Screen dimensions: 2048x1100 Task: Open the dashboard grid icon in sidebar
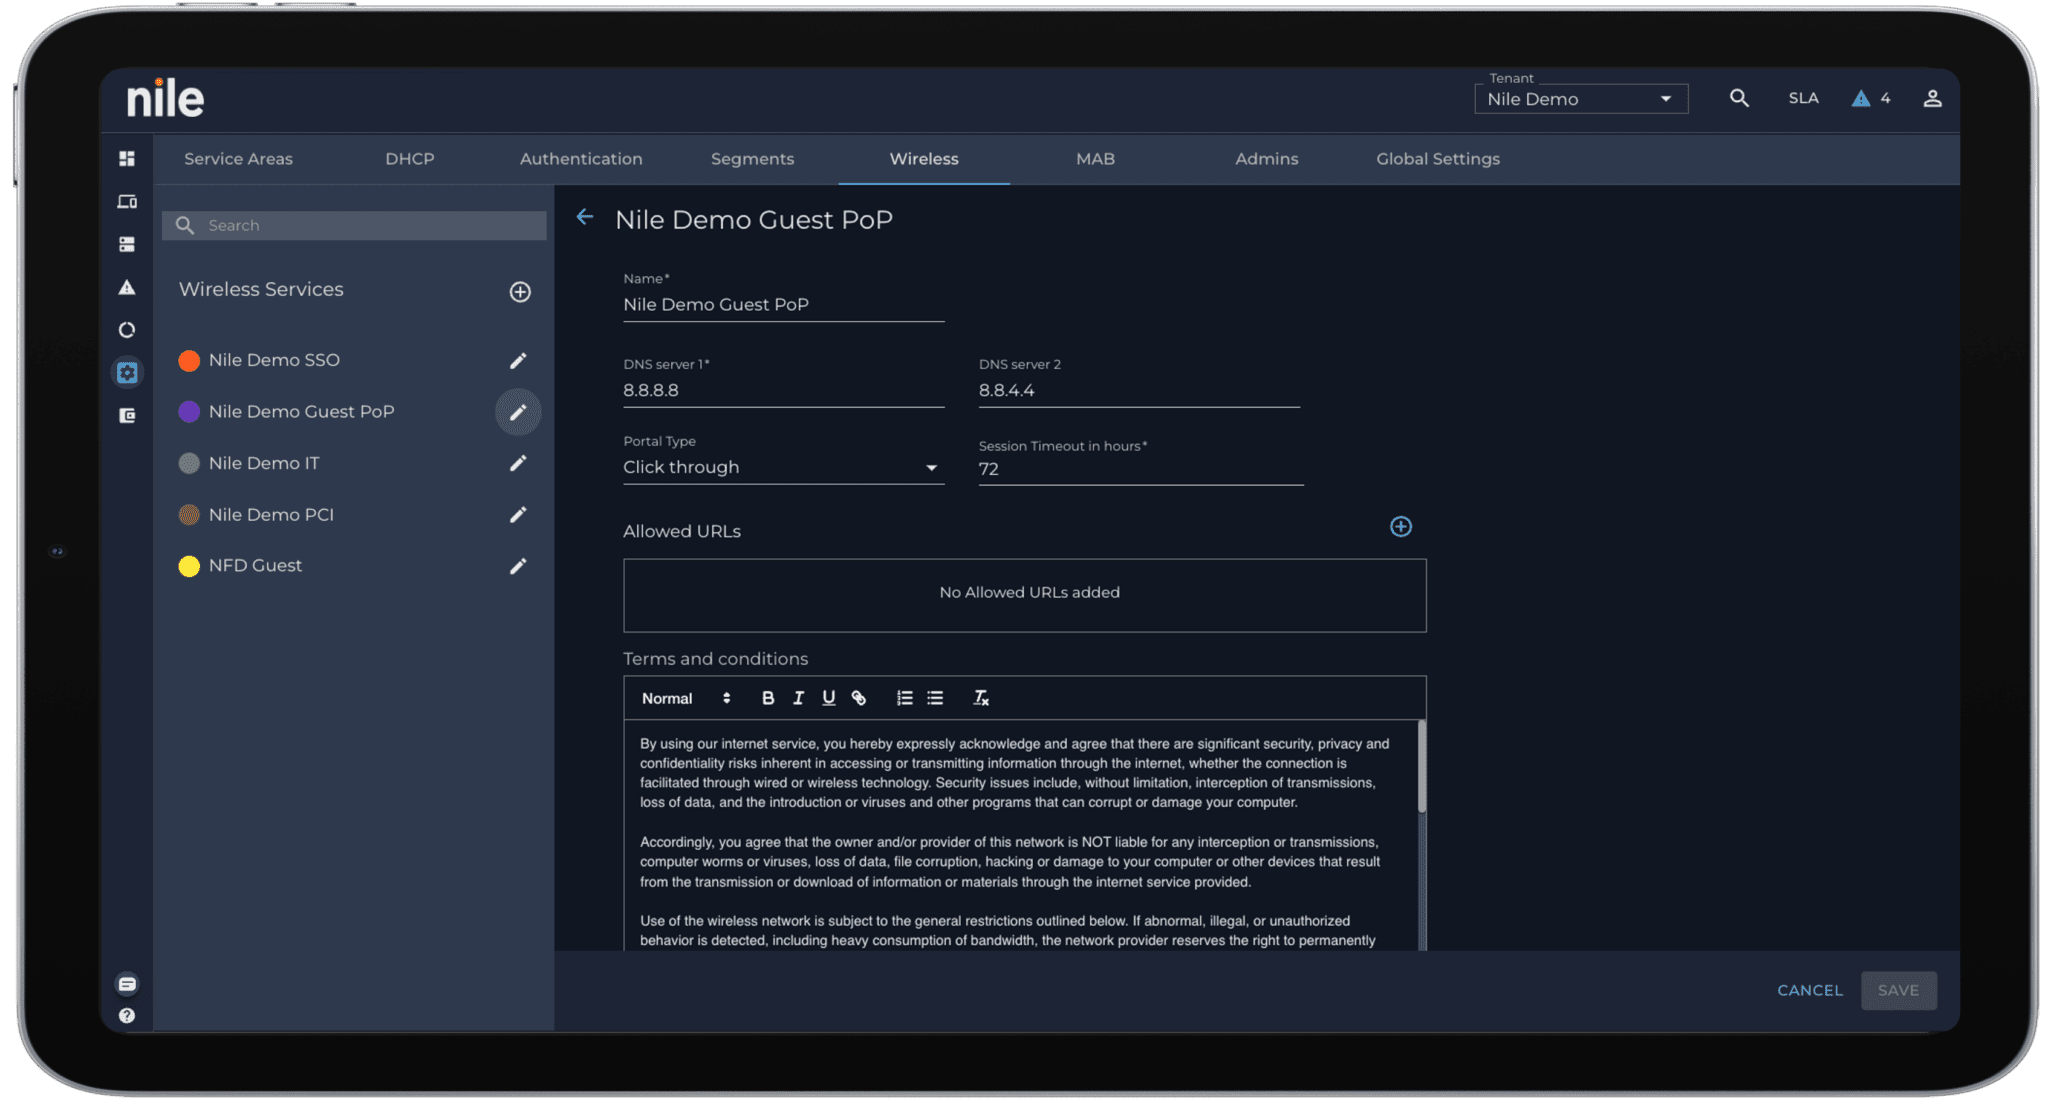[x=127, y=159]
